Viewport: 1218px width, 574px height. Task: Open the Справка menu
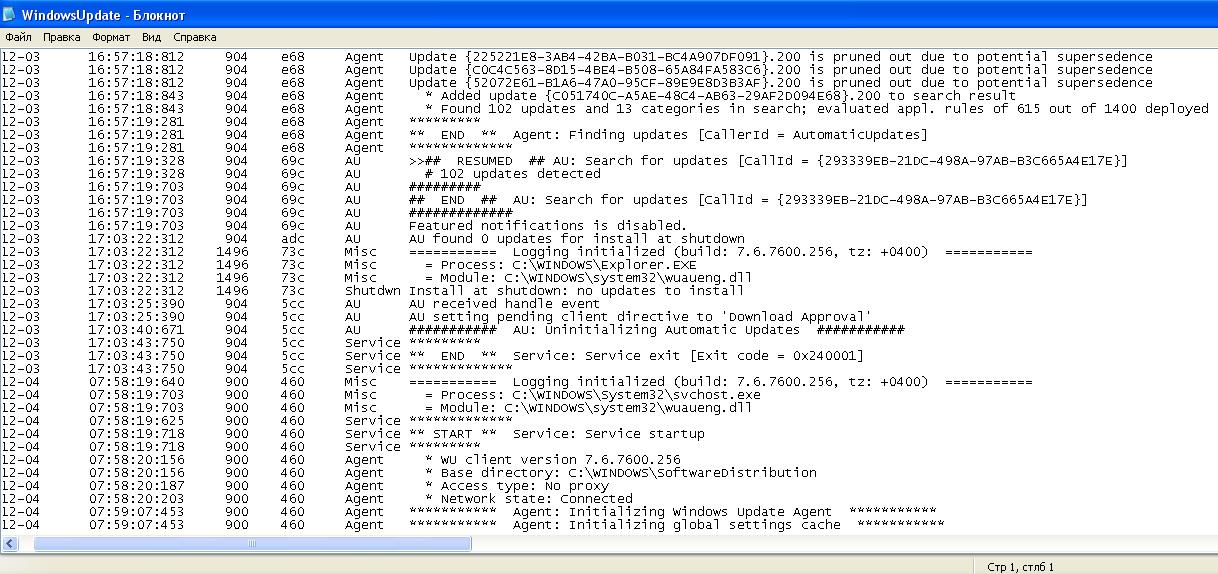click(x=194, y=37)
